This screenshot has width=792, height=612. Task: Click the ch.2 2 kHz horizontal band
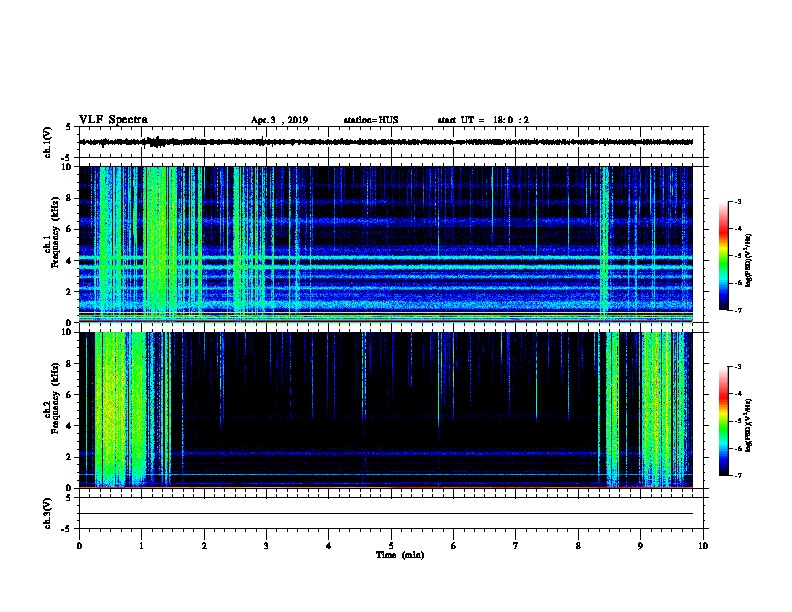coord(386,453)
